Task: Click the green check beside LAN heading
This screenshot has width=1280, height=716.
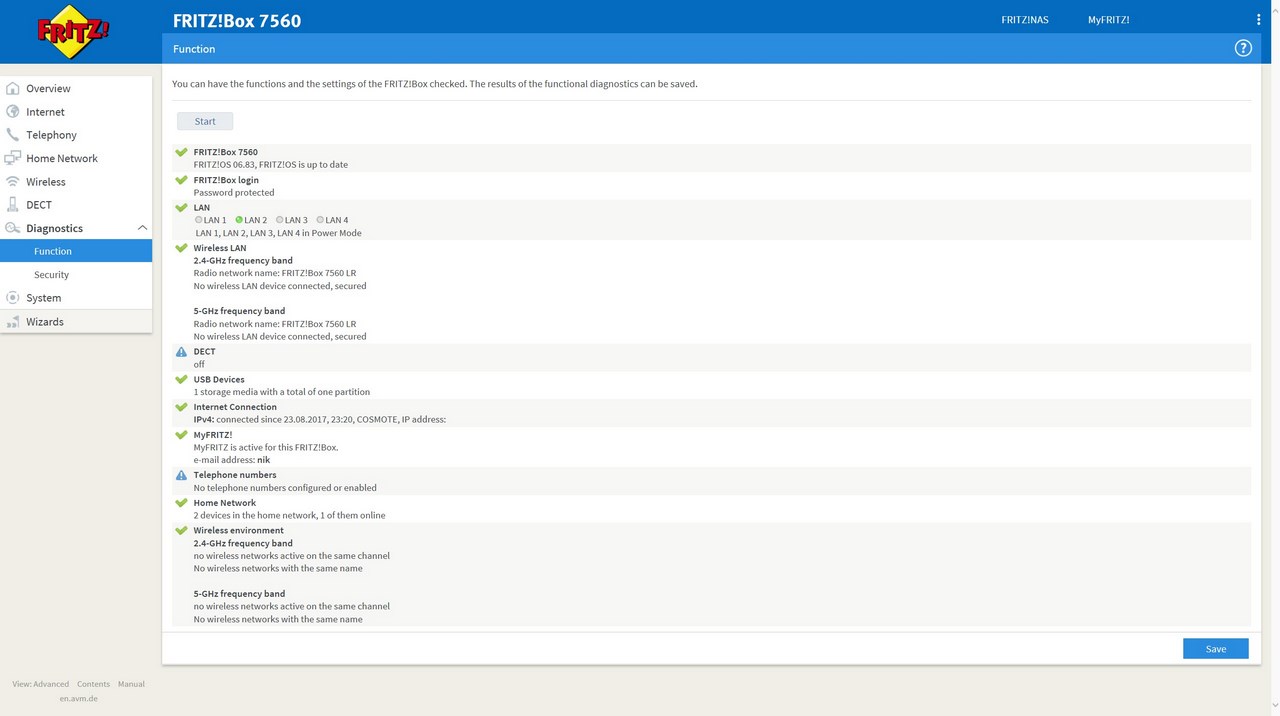Action: click(x=181, y=208)
